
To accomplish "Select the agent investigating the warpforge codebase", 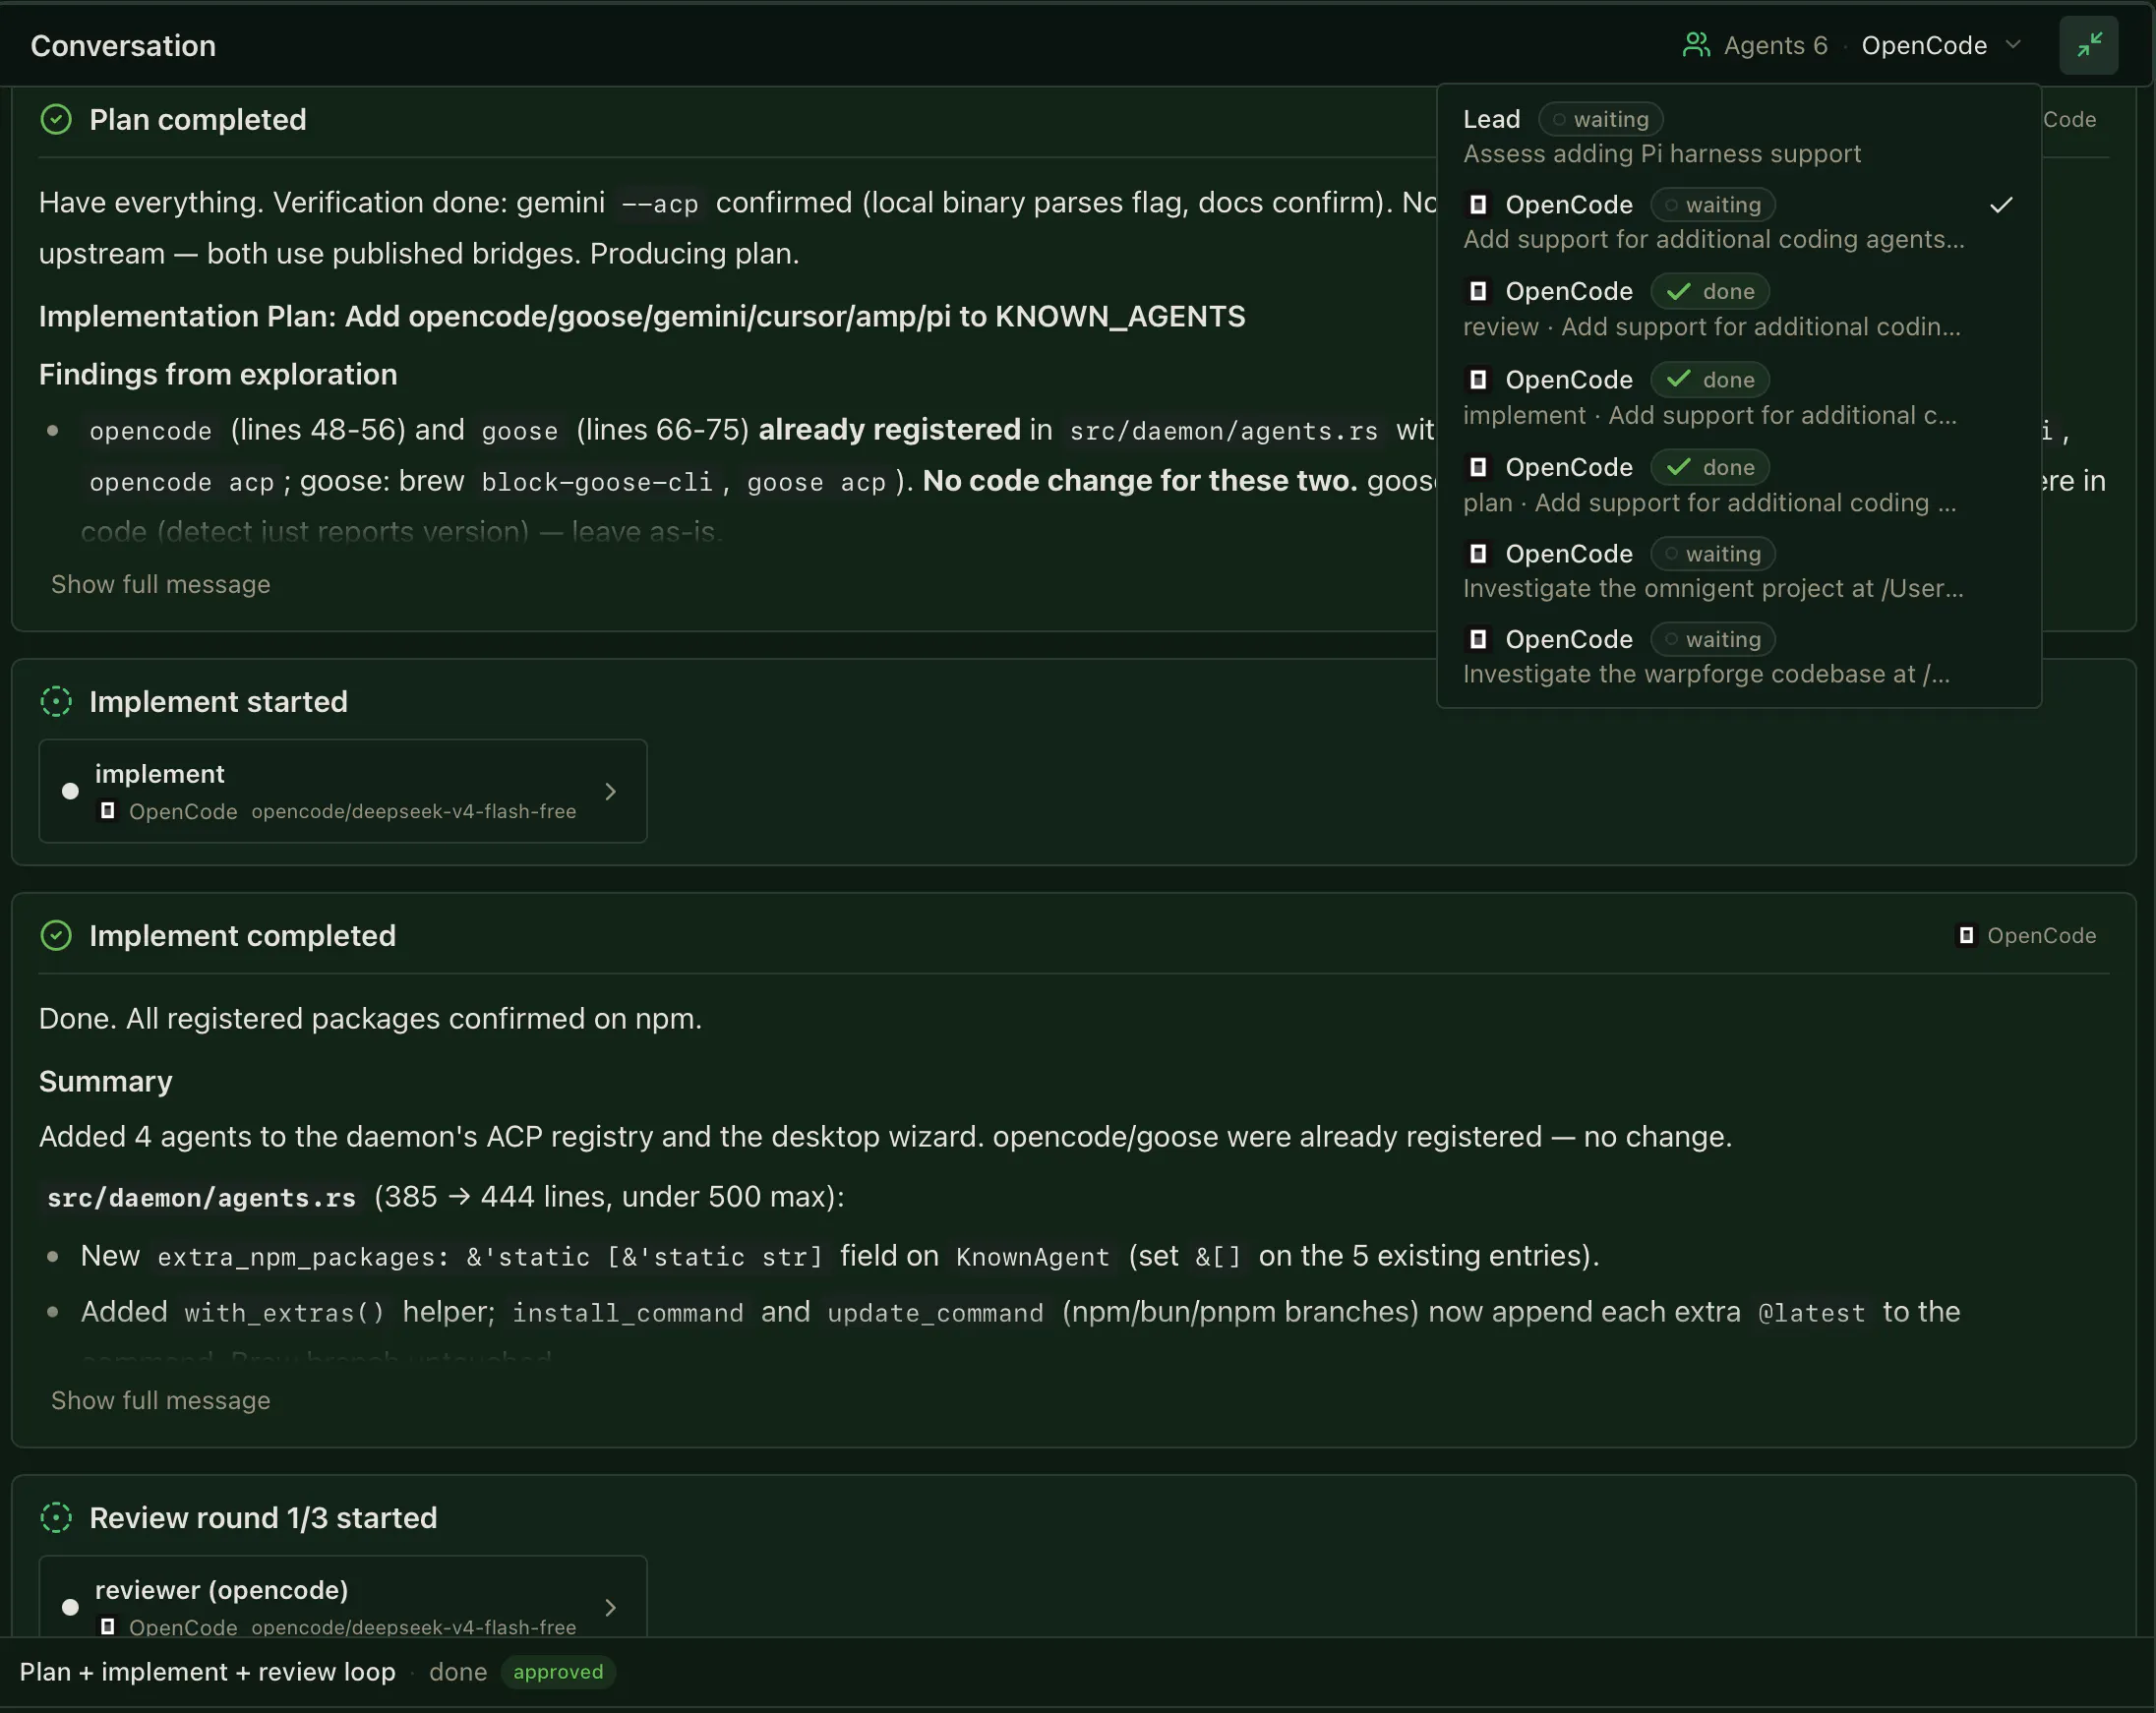I will click(x=1738, y=657).
